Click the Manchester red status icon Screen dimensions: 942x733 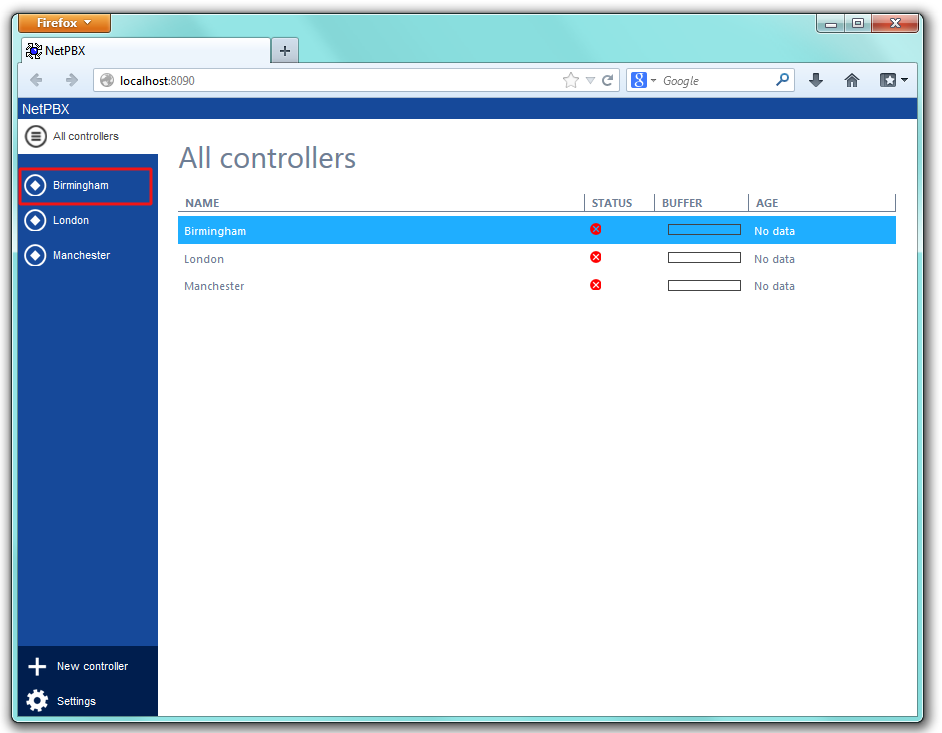click(x=596, y=285)
